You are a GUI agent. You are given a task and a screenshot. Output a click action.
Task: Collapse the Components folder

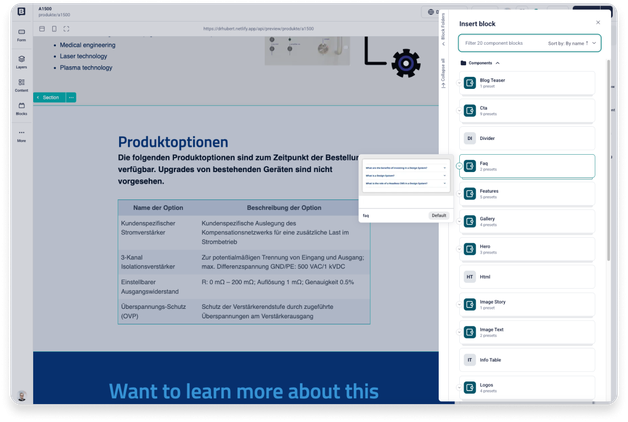pyautogui.click(x=497, y=63)
